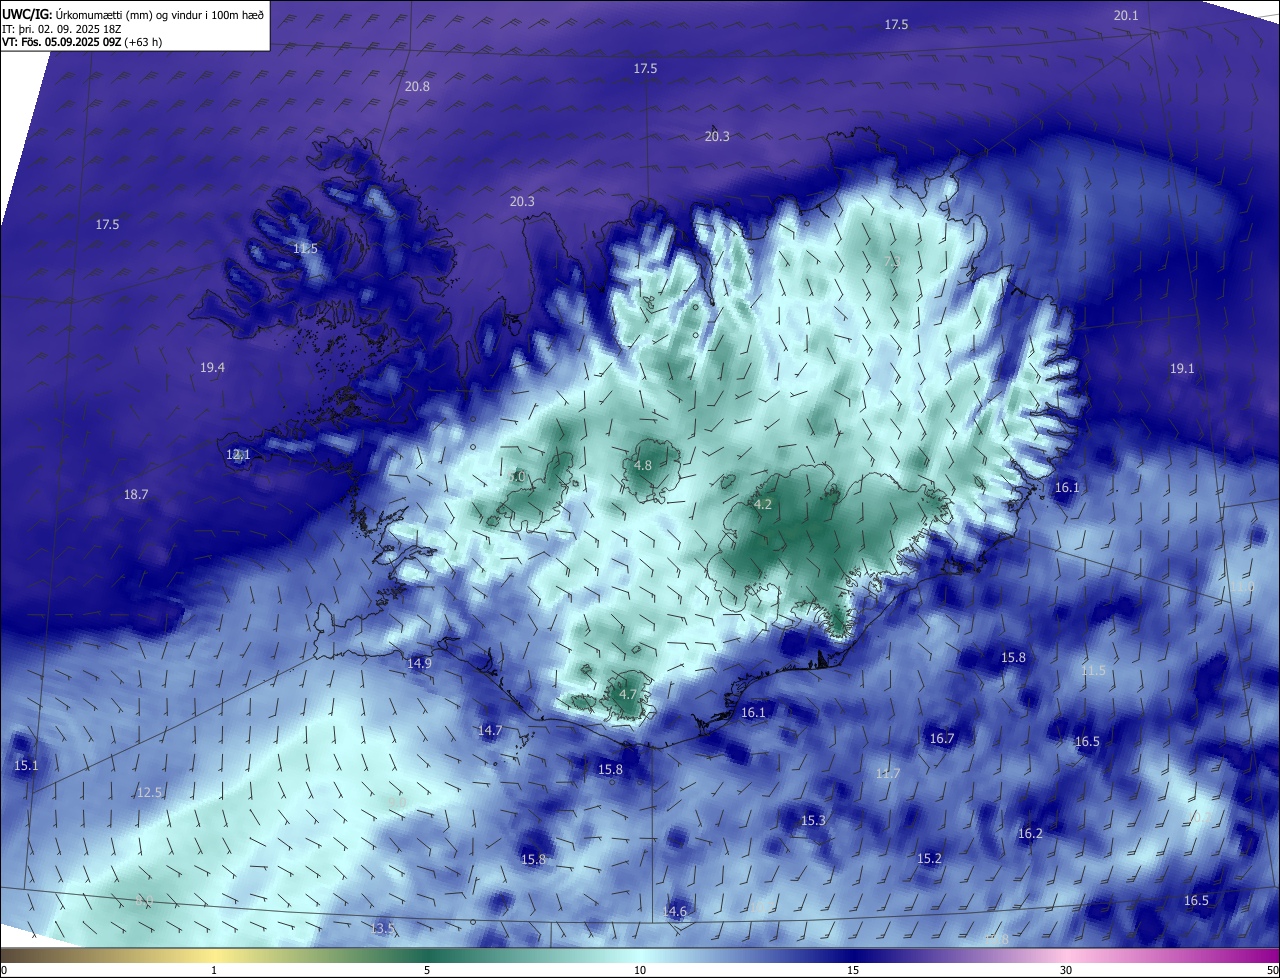Click the UWC/IG Úrkomumætti title line
The image size is (1280, 978).
click(x=133, y=14)
